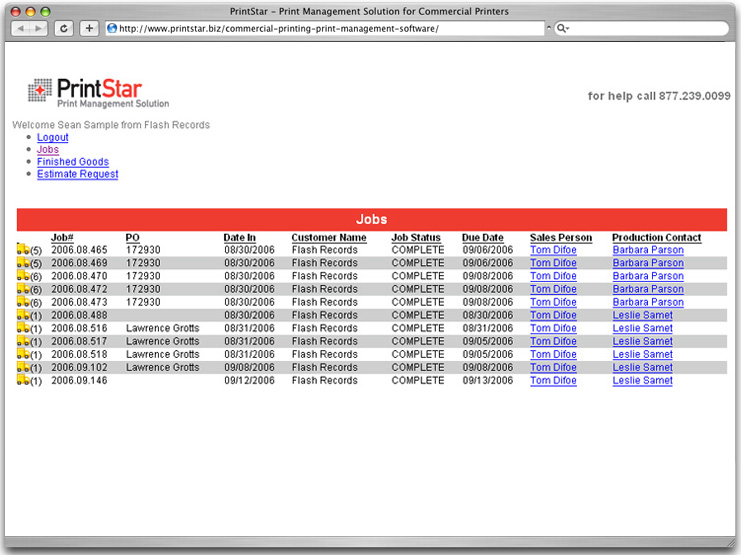
Task: Click truck icon for job 2006.09.146
Action: [23, 380]
